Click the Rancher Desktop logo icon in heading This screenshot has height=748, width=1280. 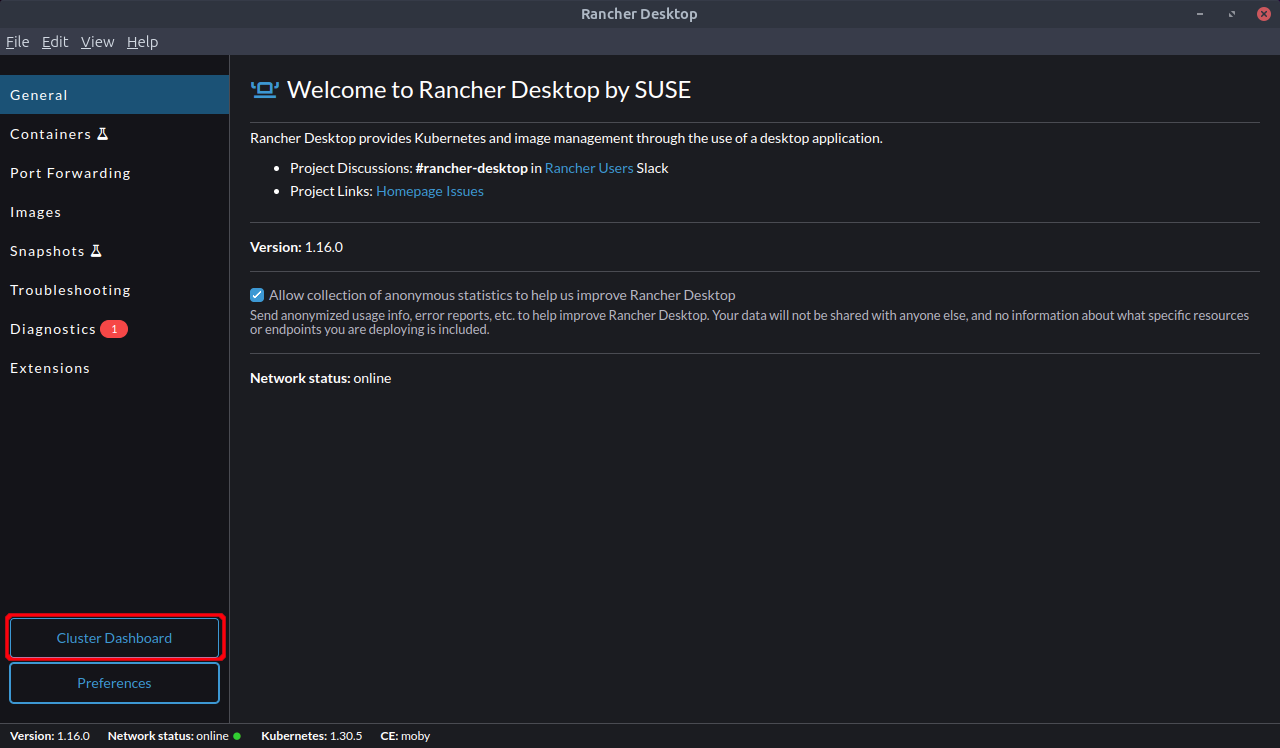coord(264,90)
